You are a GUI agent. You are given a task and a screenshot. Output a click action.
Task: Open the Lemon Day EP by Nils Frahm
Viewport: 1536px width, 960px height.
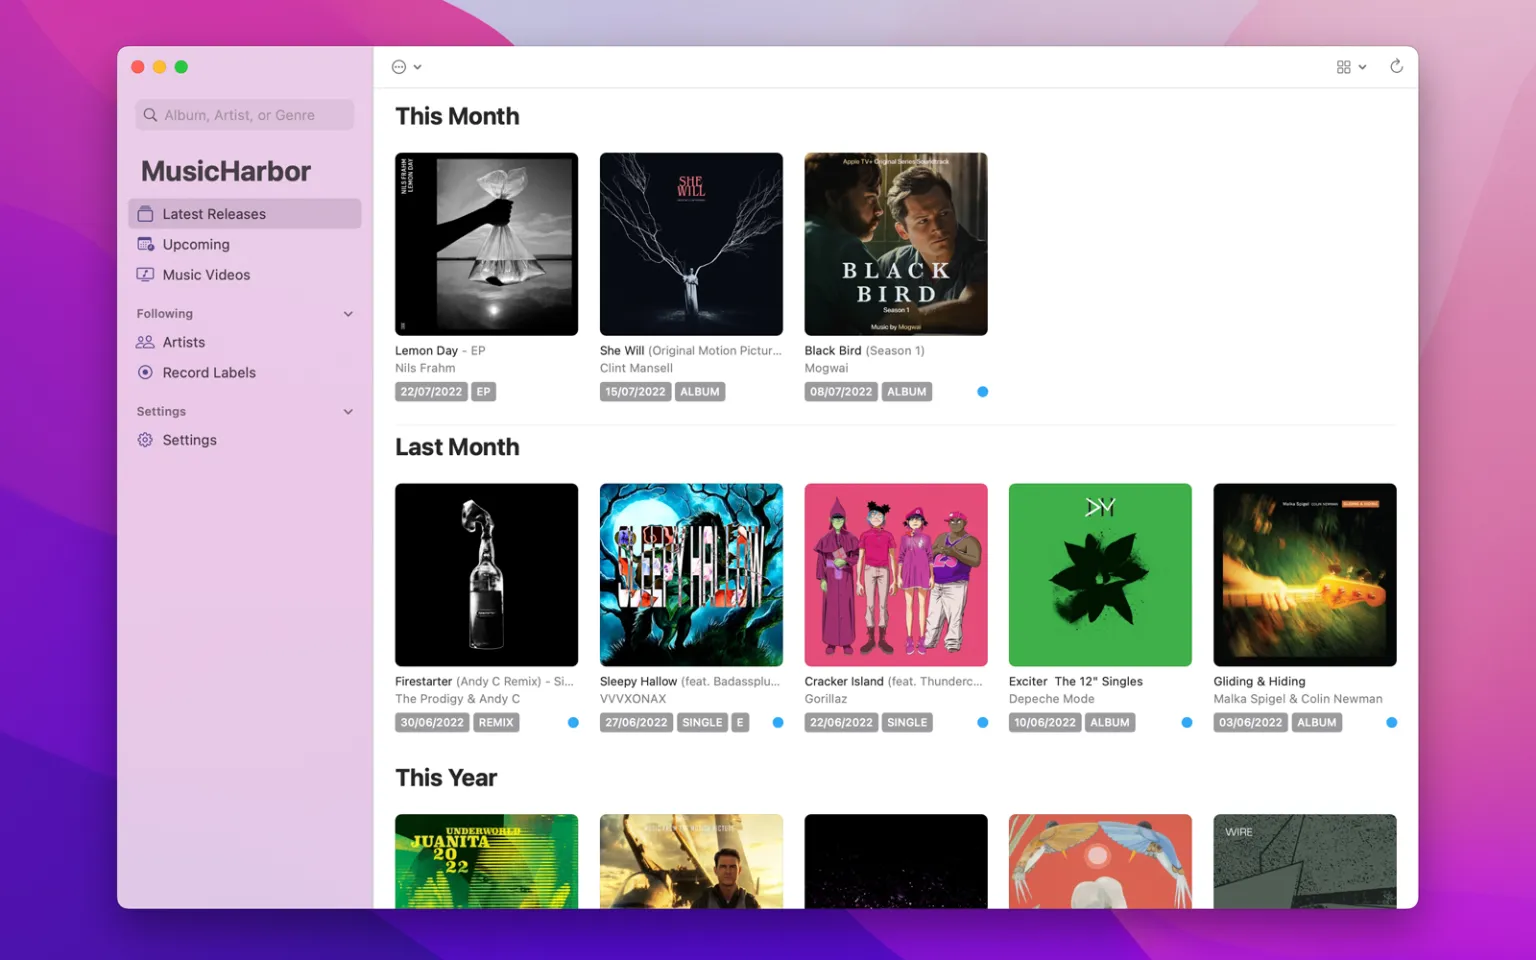pyautogui.click(x=486, y=244)
